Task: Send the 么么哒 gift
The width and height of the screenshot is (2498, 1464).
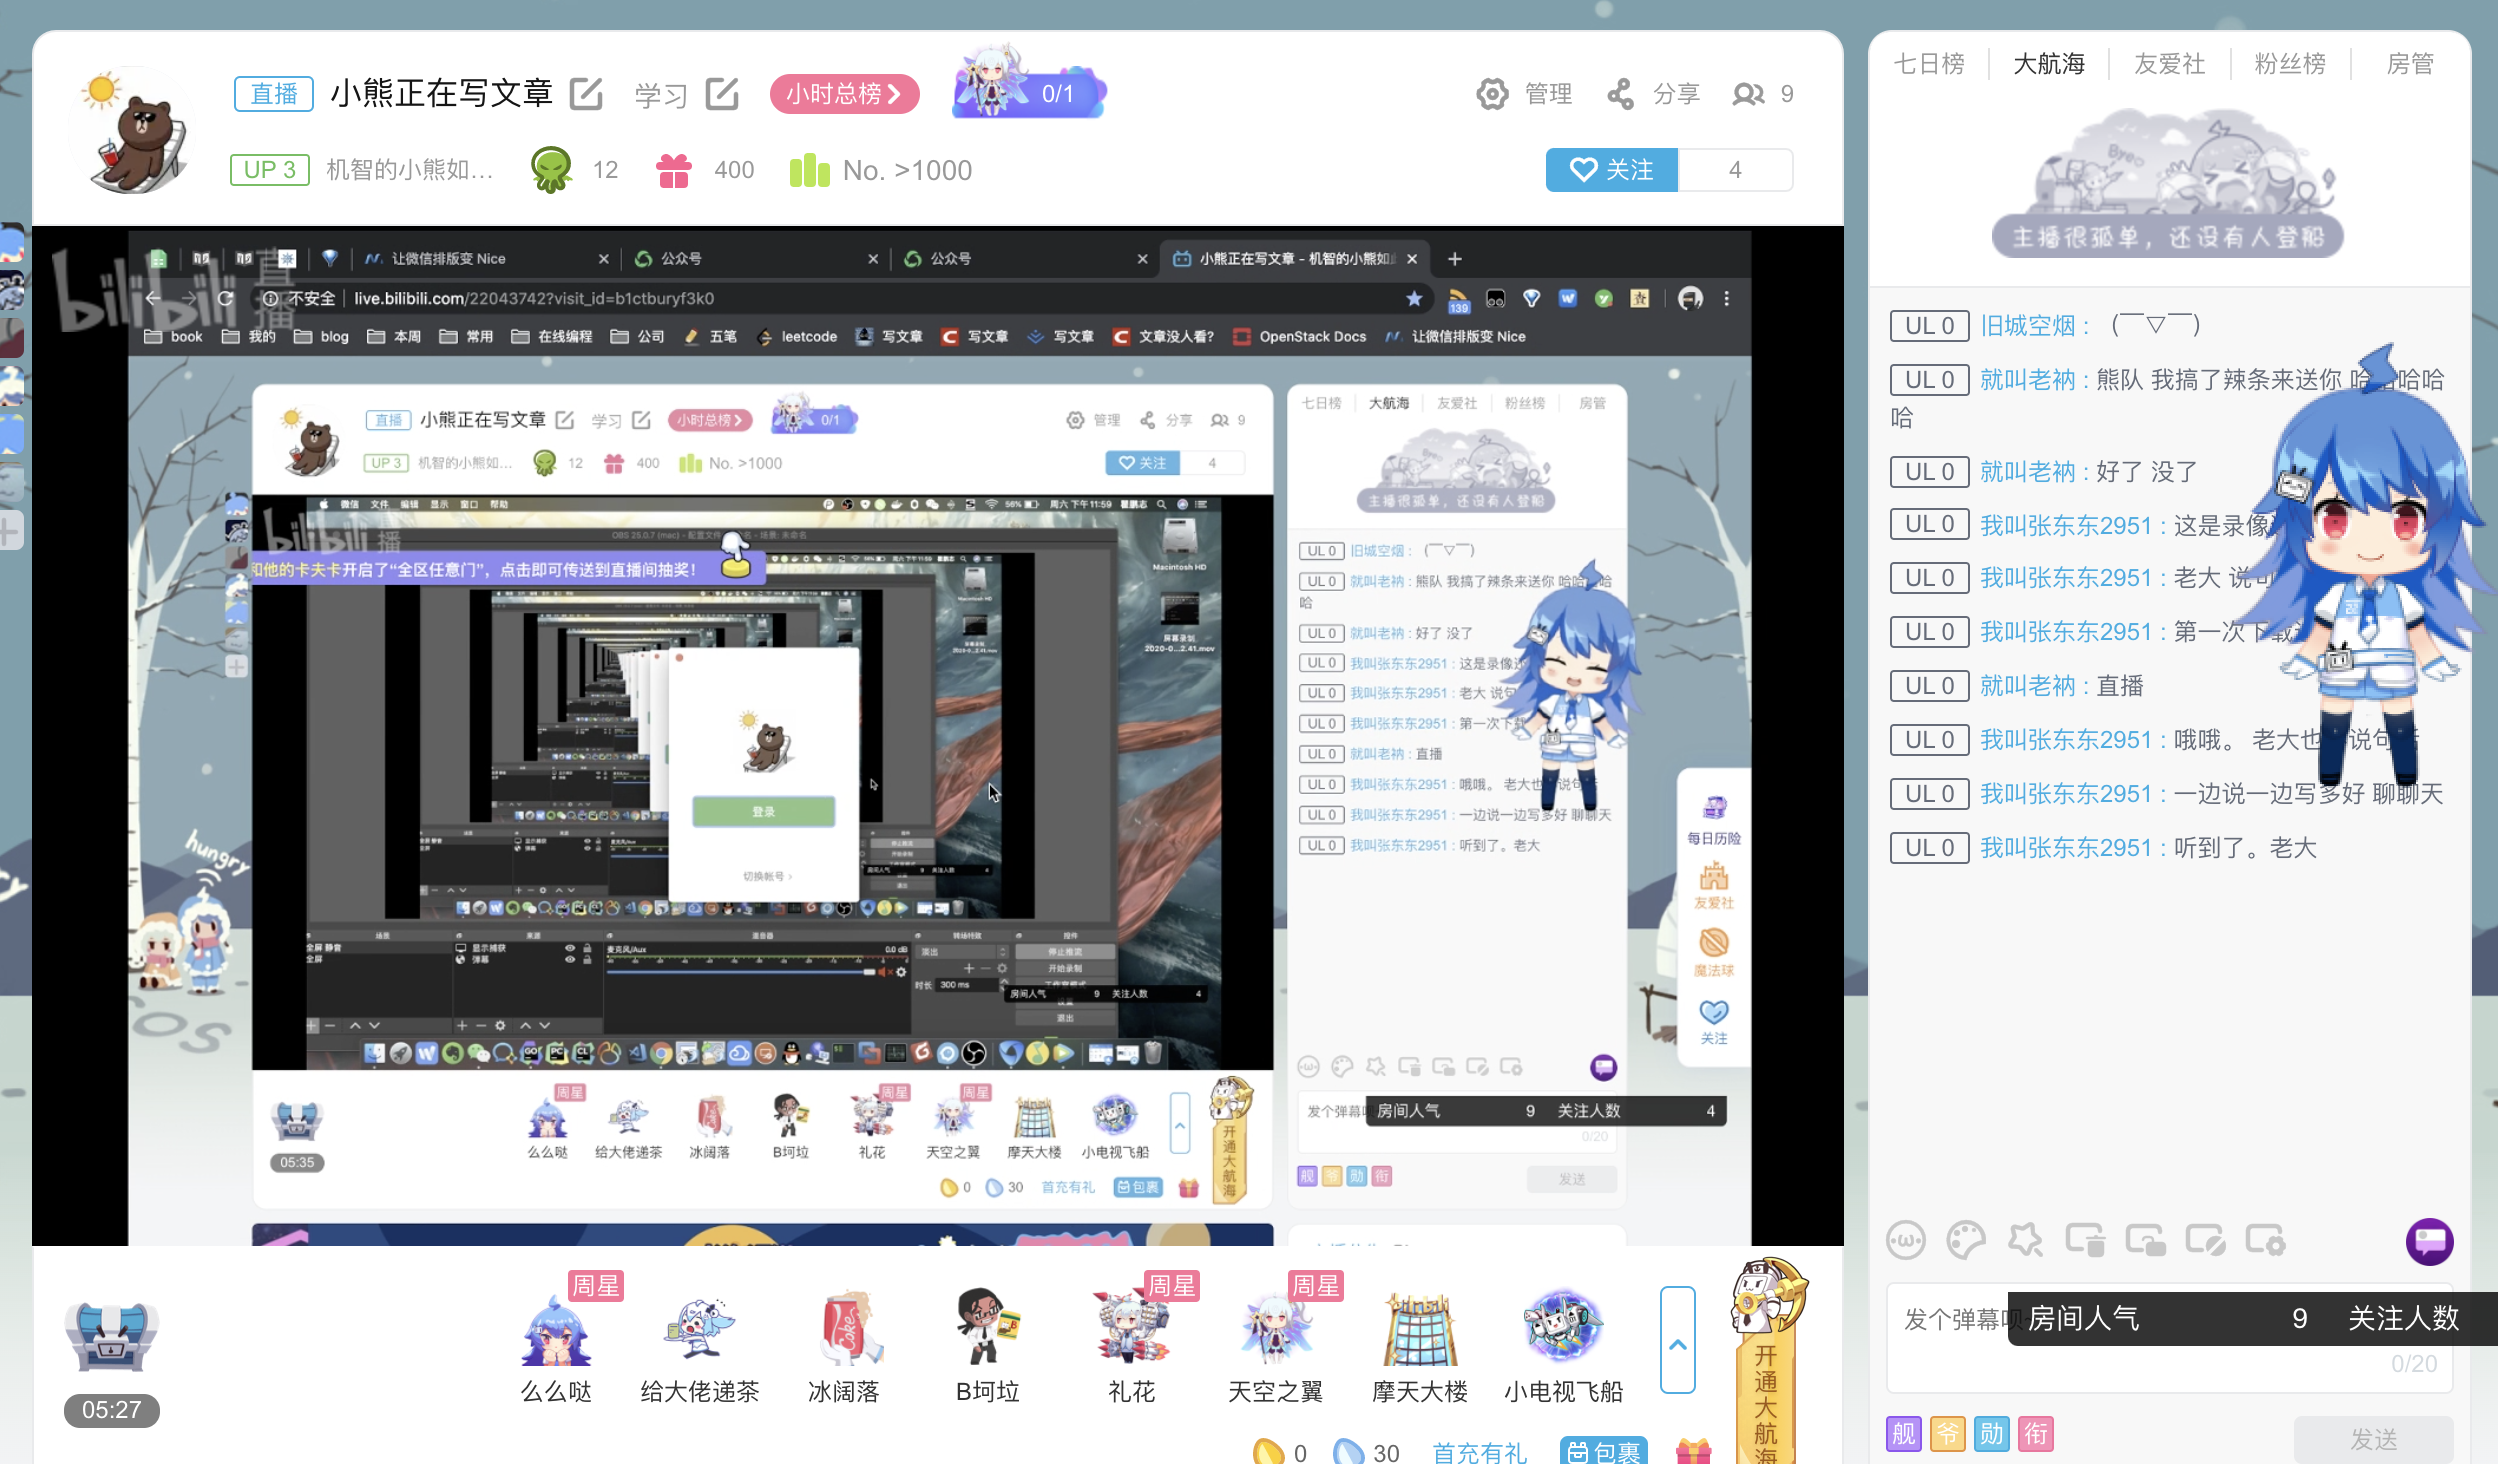Action: click(556, 1332)
